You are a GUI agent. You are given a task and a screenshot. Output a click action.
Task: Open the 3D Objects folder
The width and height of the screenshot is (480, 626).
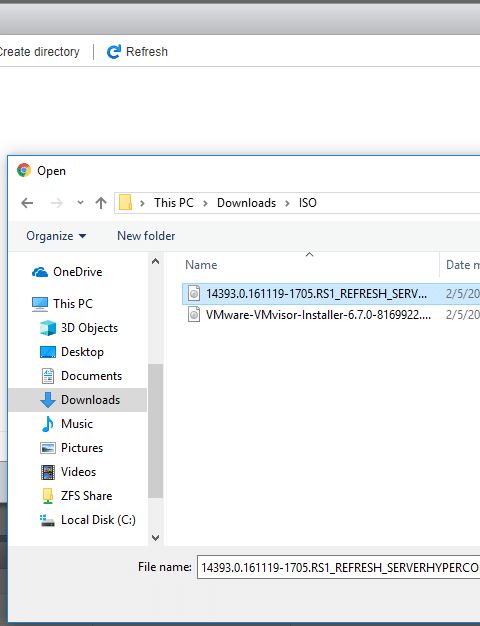[x=89, y=328]
